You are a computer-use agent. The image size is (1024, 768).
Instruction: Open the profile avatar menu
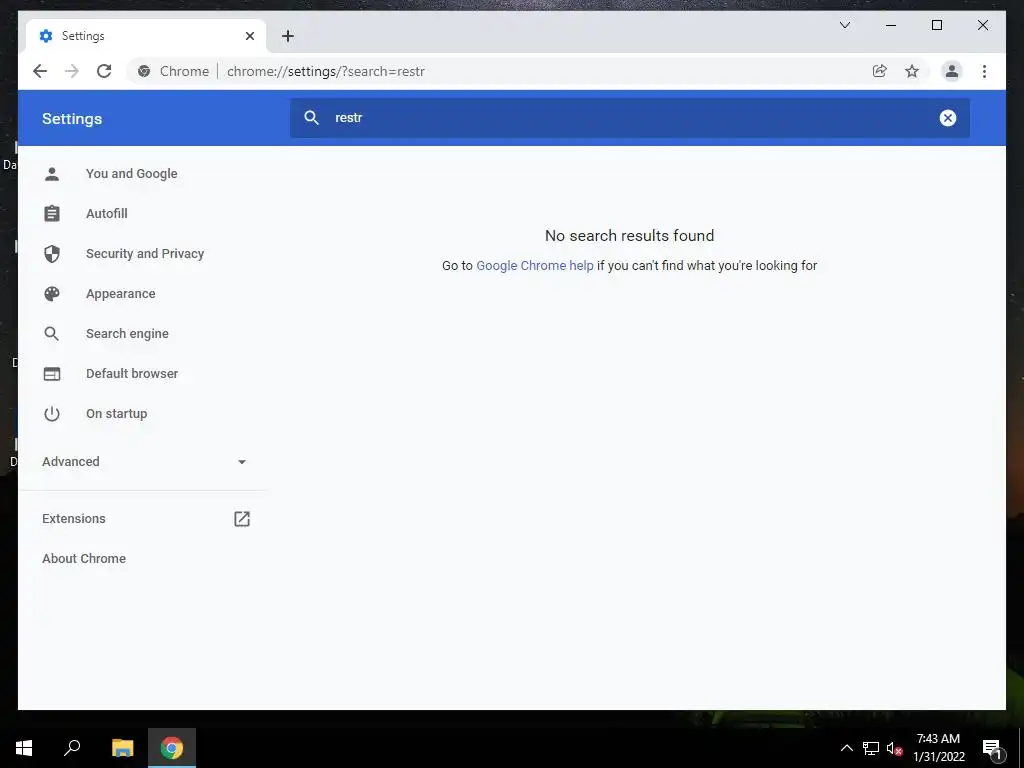(952, 71)
